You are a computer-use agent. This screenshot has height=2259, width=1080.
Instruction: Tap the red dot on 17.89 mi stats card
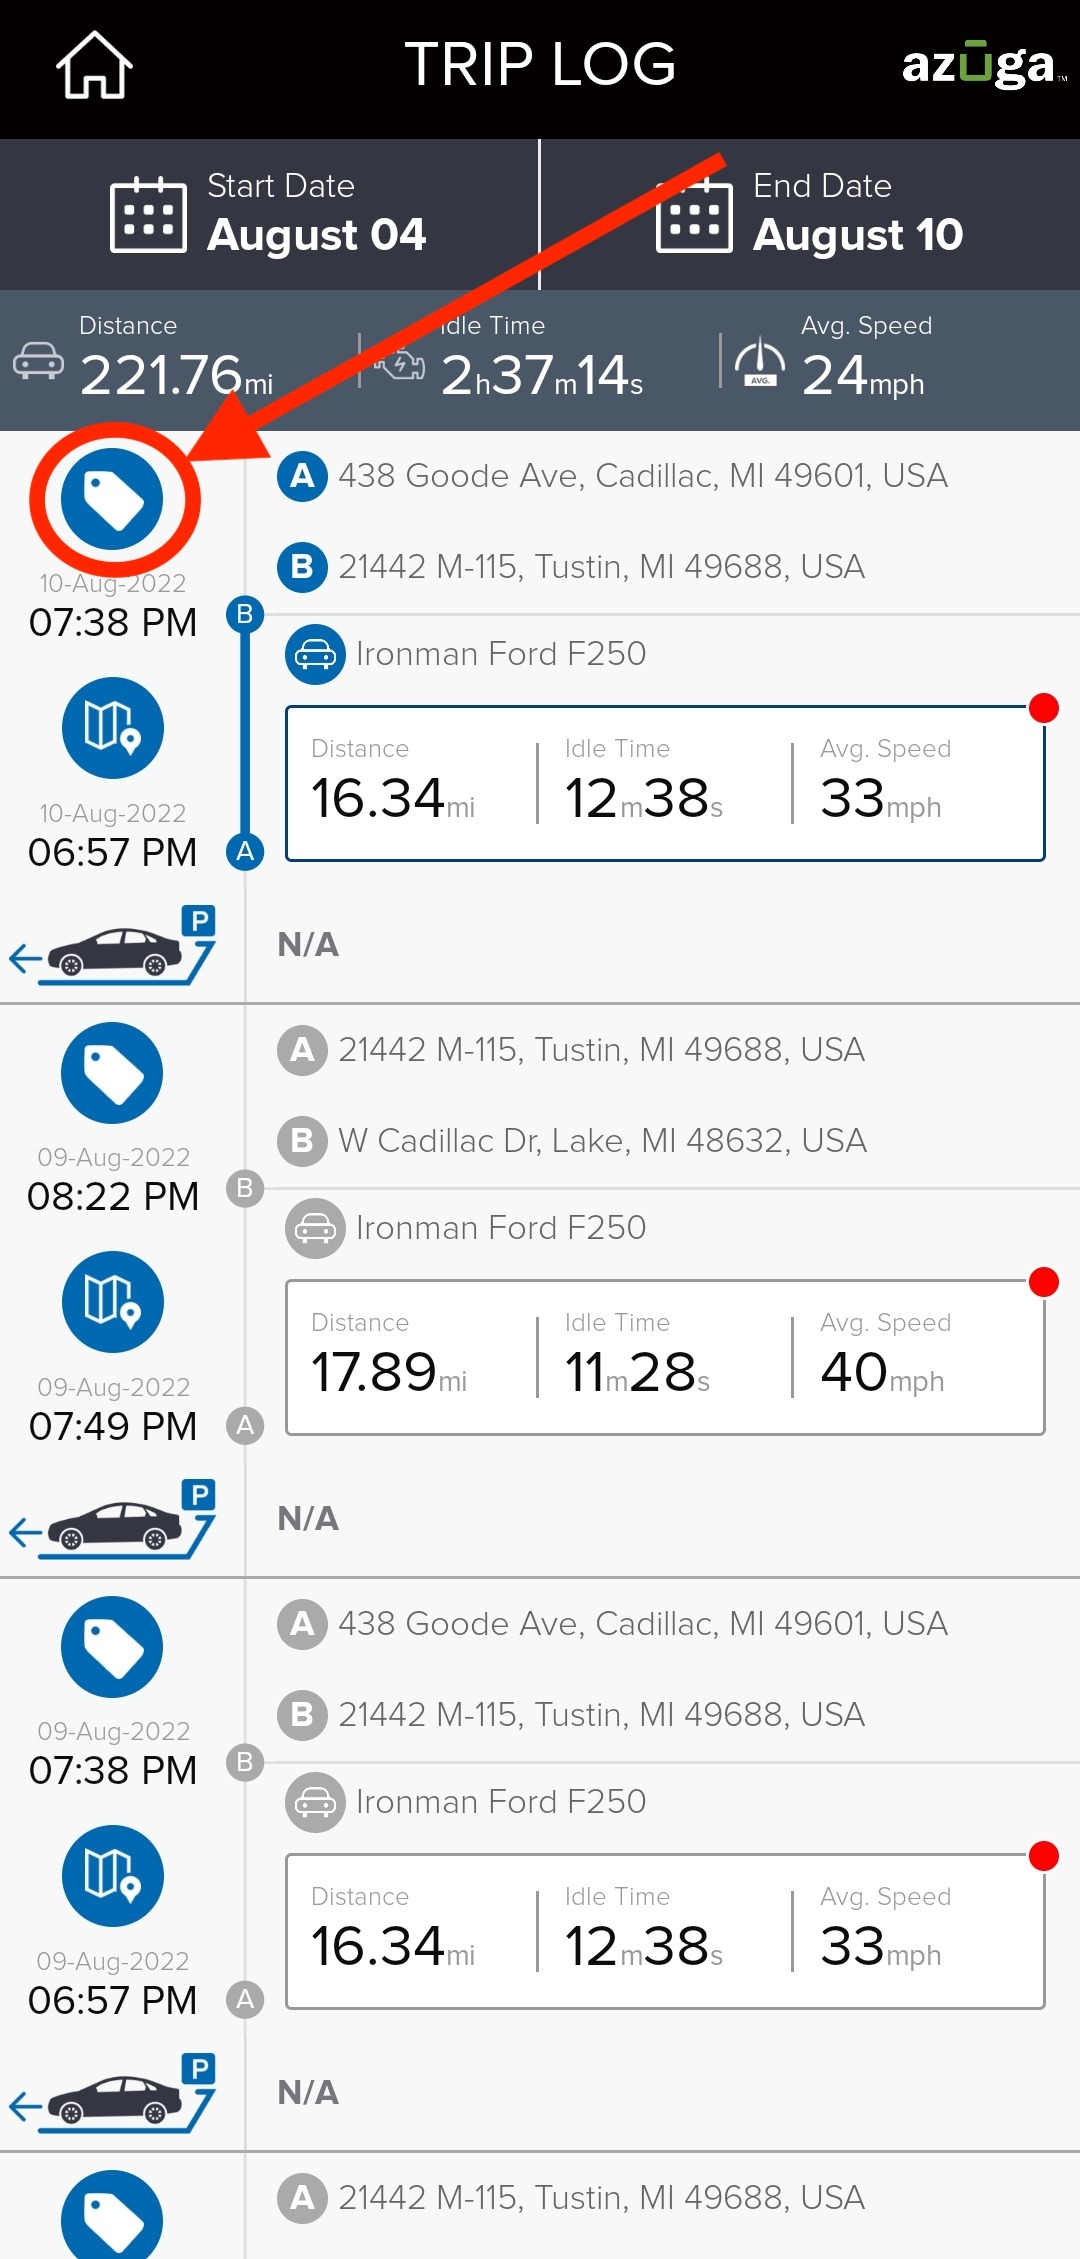pos(1044,1282)
